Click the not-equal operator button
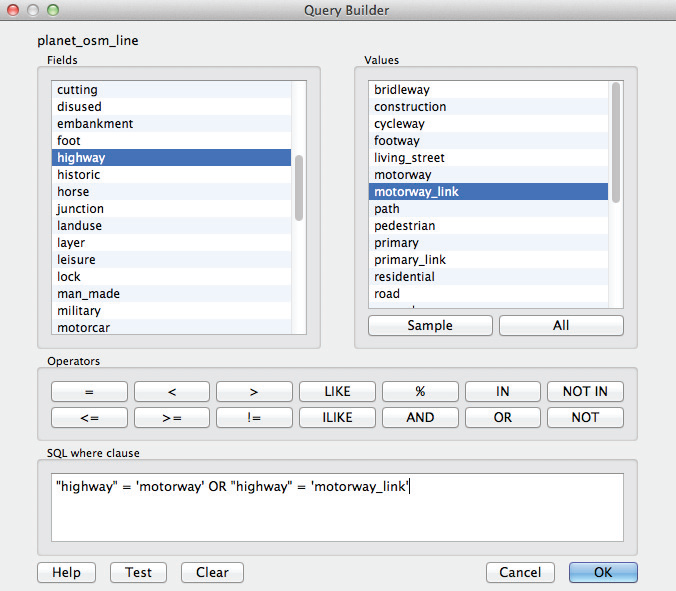The image size is (676, 591). point(254,417)
